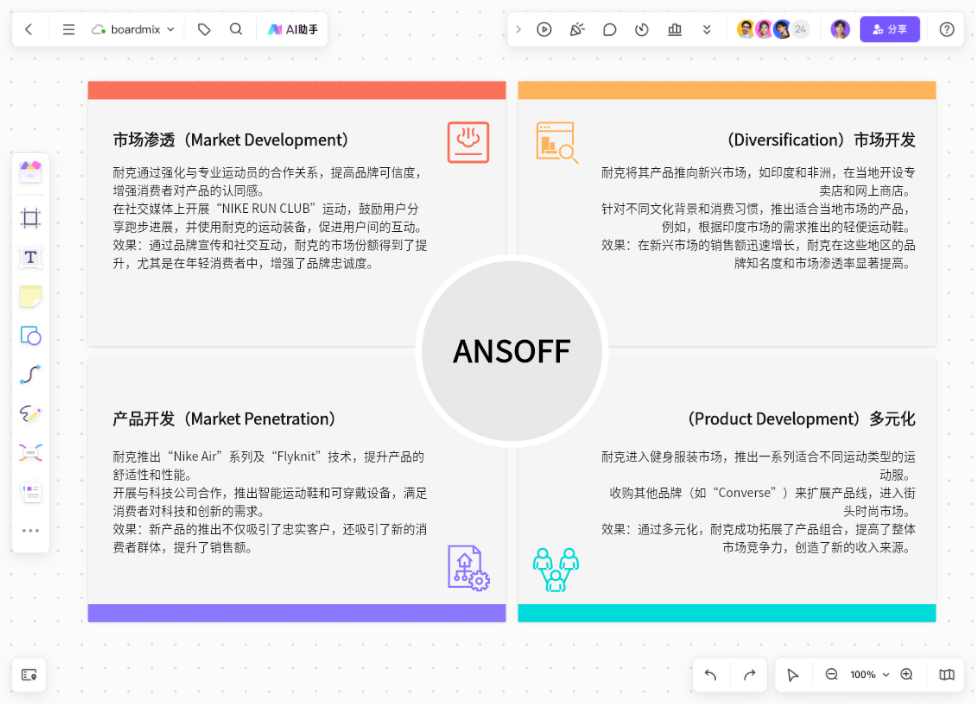Open own profile avatar

[840, 29]
